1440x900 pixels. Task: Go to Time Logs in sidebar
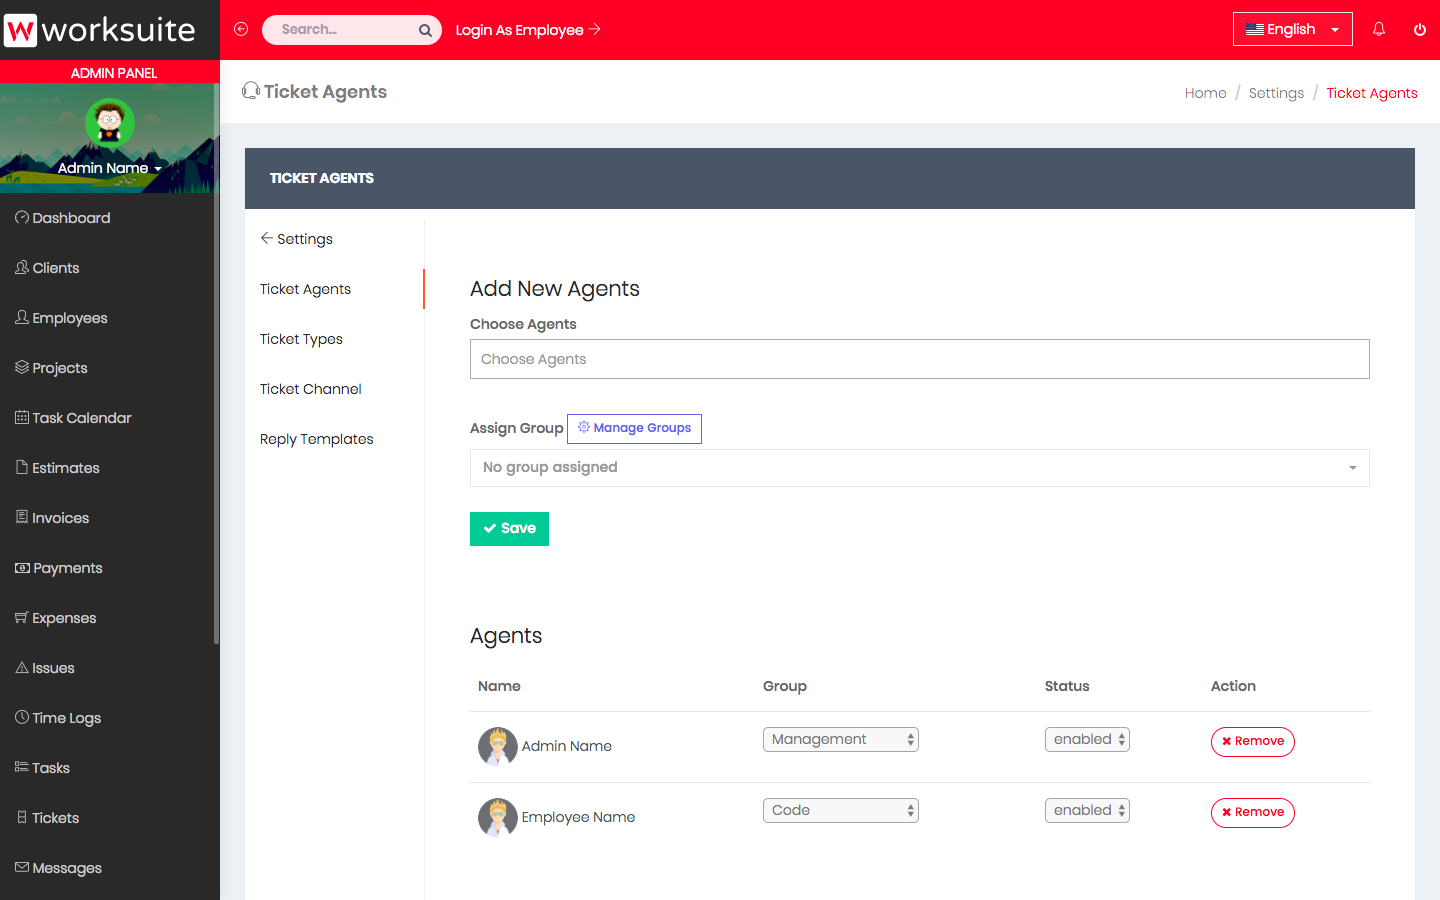coord(66,718)
